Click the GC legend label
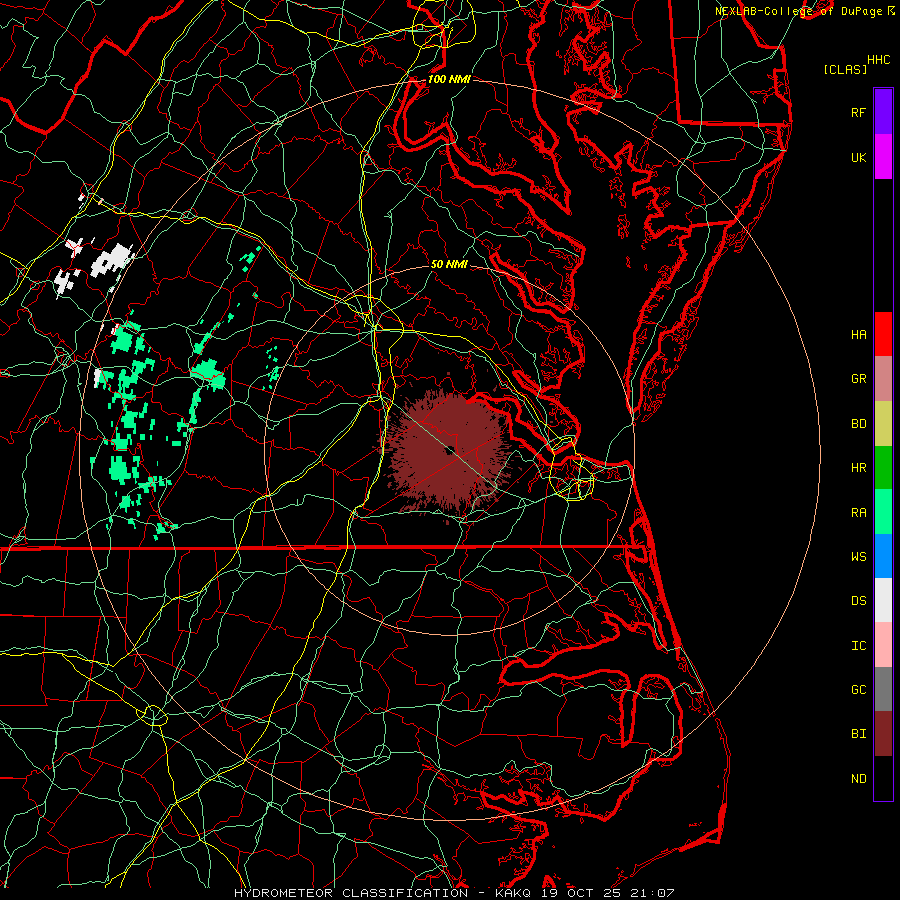This screenshot has height=900, width=900. (x=858, y=690)
